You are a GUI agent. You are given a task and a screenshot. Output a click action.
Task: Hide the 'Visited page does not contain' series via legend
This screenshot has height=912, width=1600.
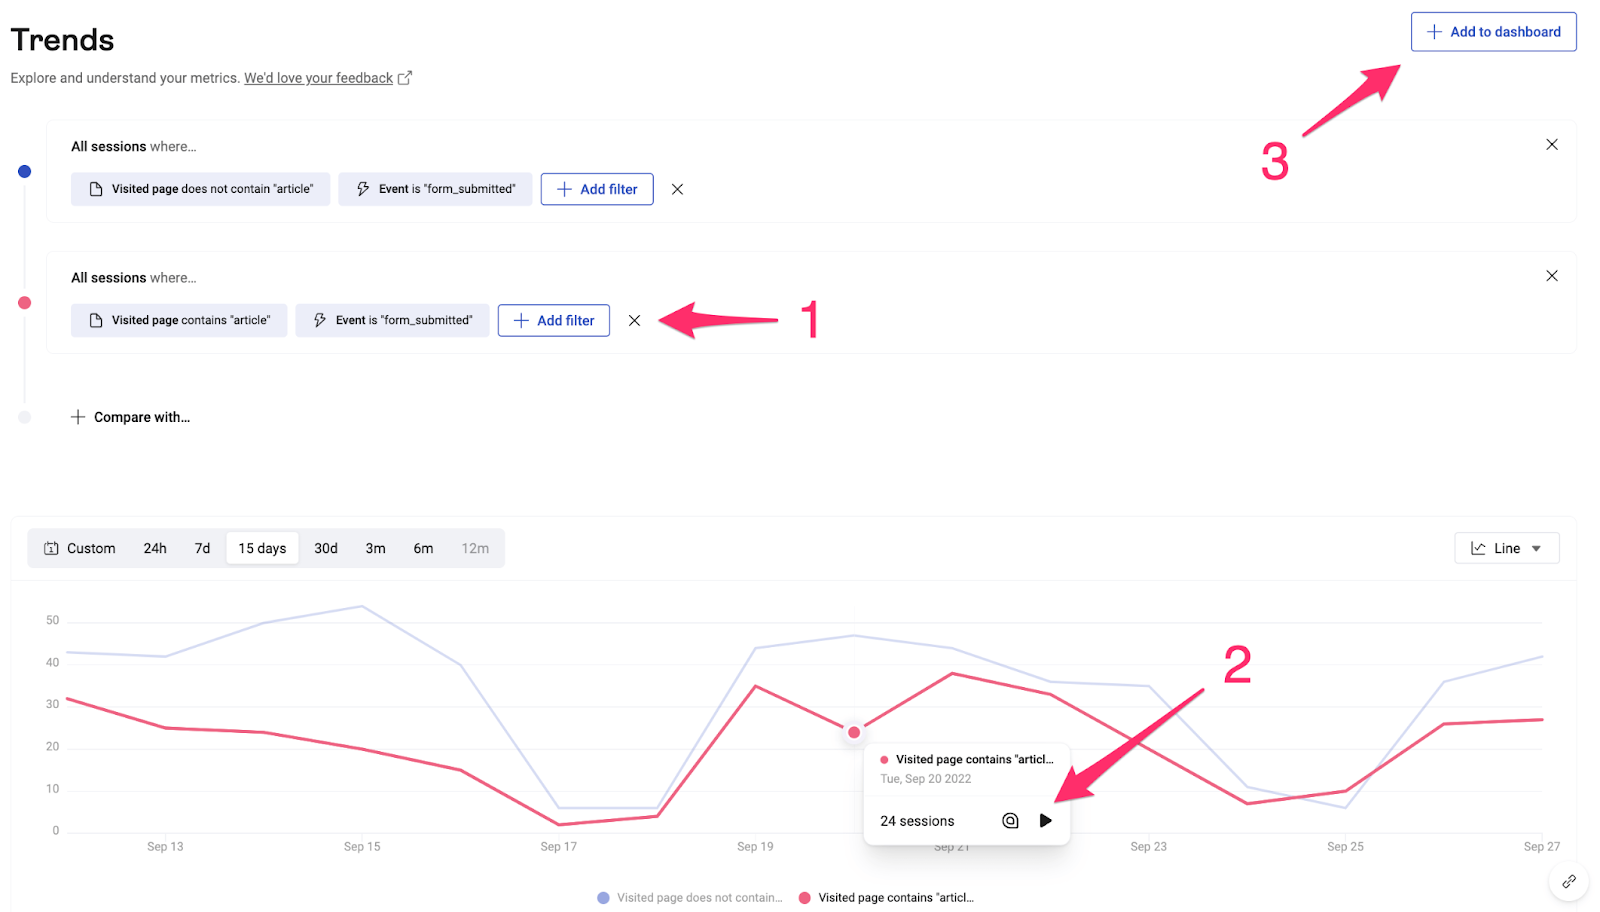[x=688, y=897]
